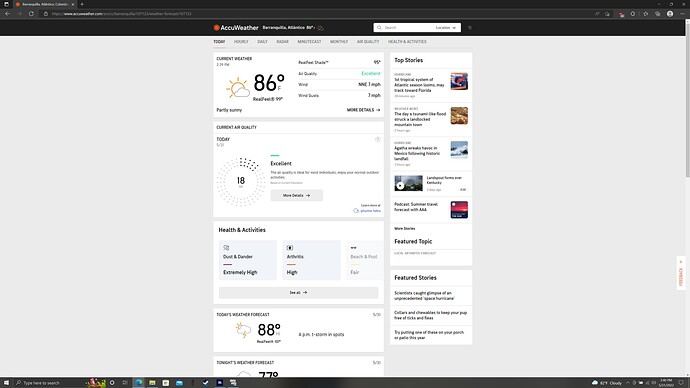This screenshot has width=690, height=388.
Task: Click See all in Health & Activities
Action: coord(298,293)
